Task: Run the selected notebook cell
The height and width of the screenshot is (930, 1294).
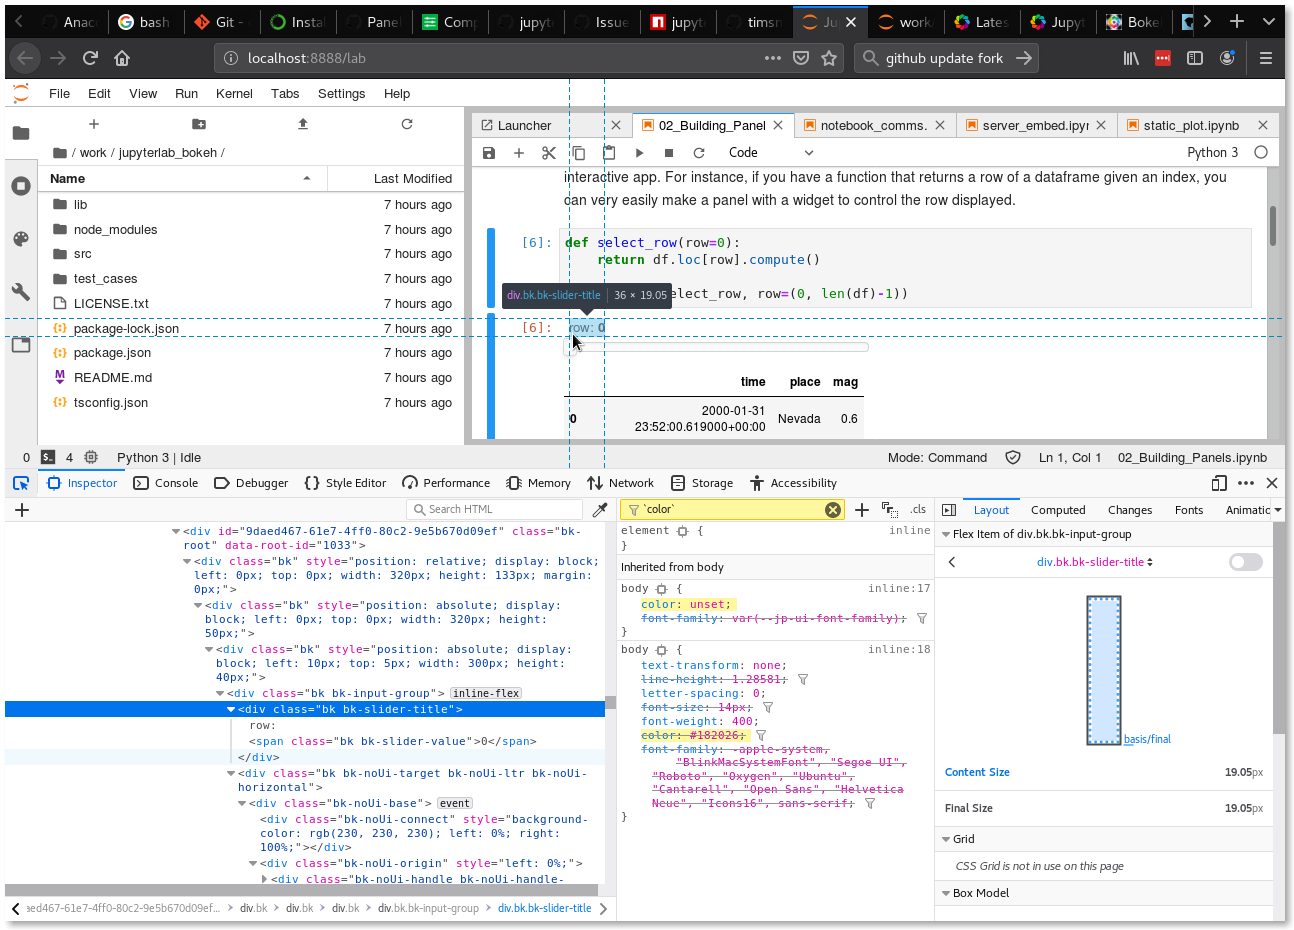Action: point(639,153)
